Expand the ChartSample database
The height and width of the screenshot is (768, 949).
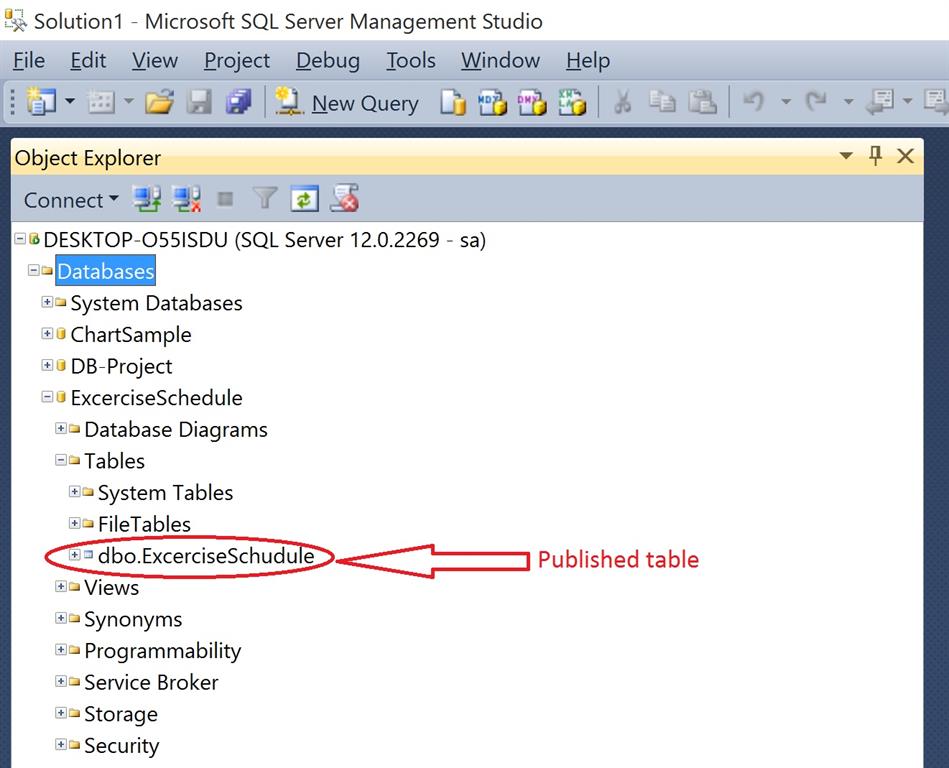click(x=47, y=333)
